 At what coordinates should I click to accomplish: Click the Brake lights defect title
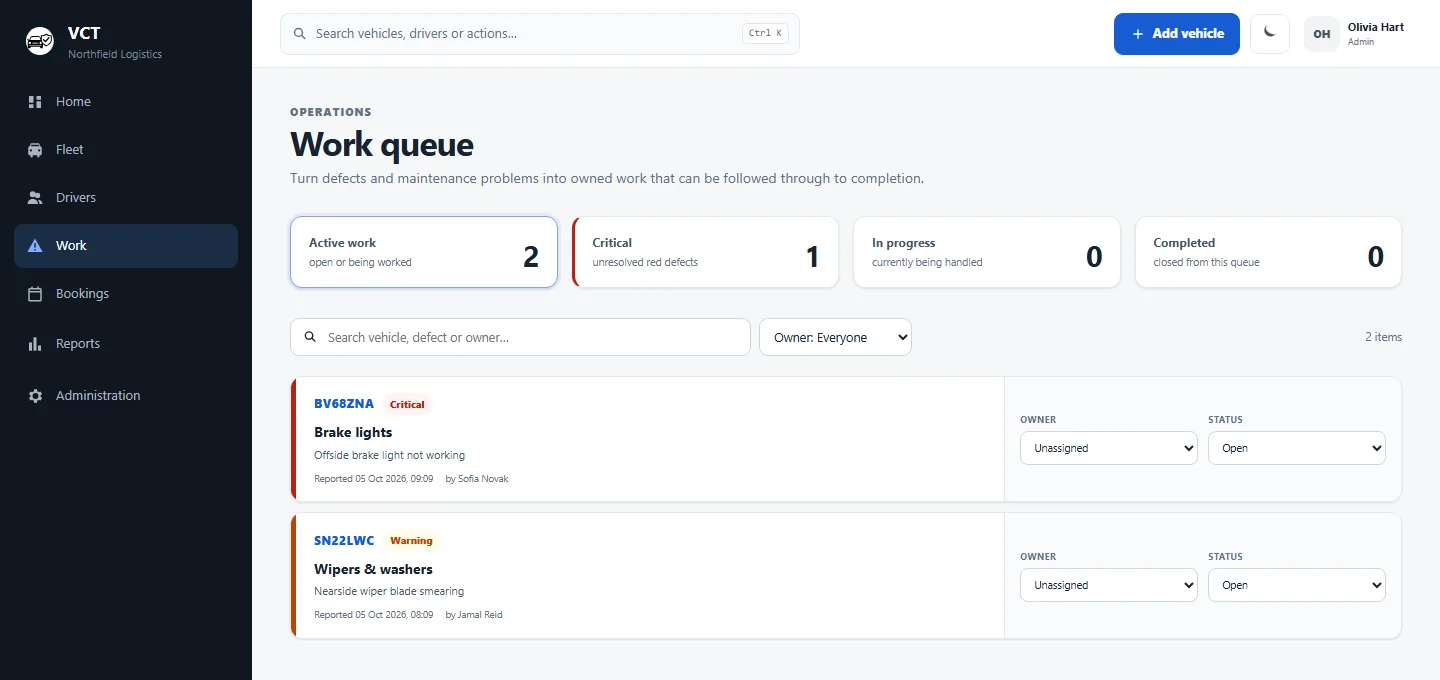point(353,433)
